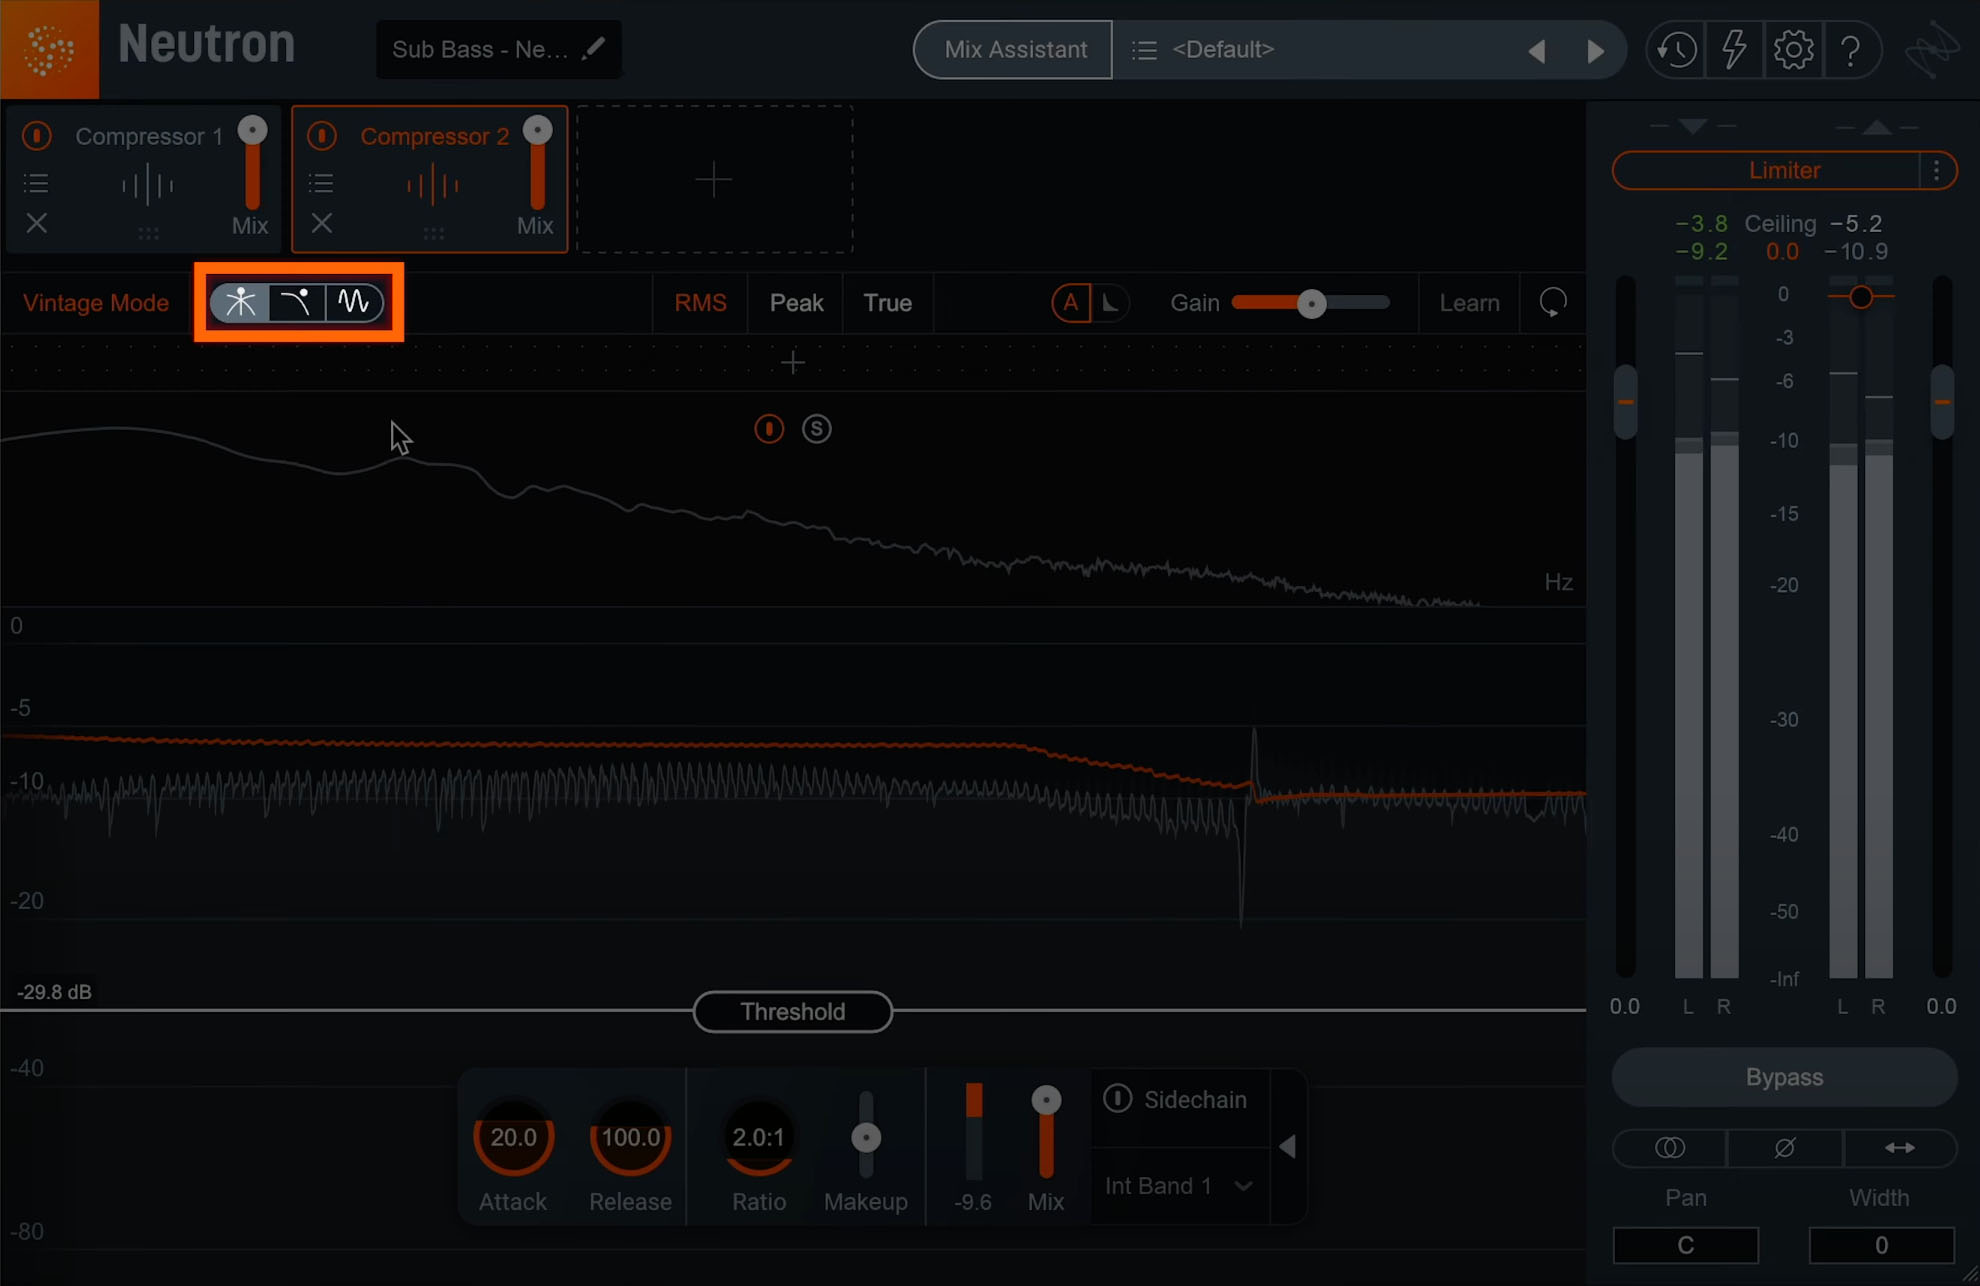Select the gain reduction curve view icon
1980x1286 pixels.
297,302
